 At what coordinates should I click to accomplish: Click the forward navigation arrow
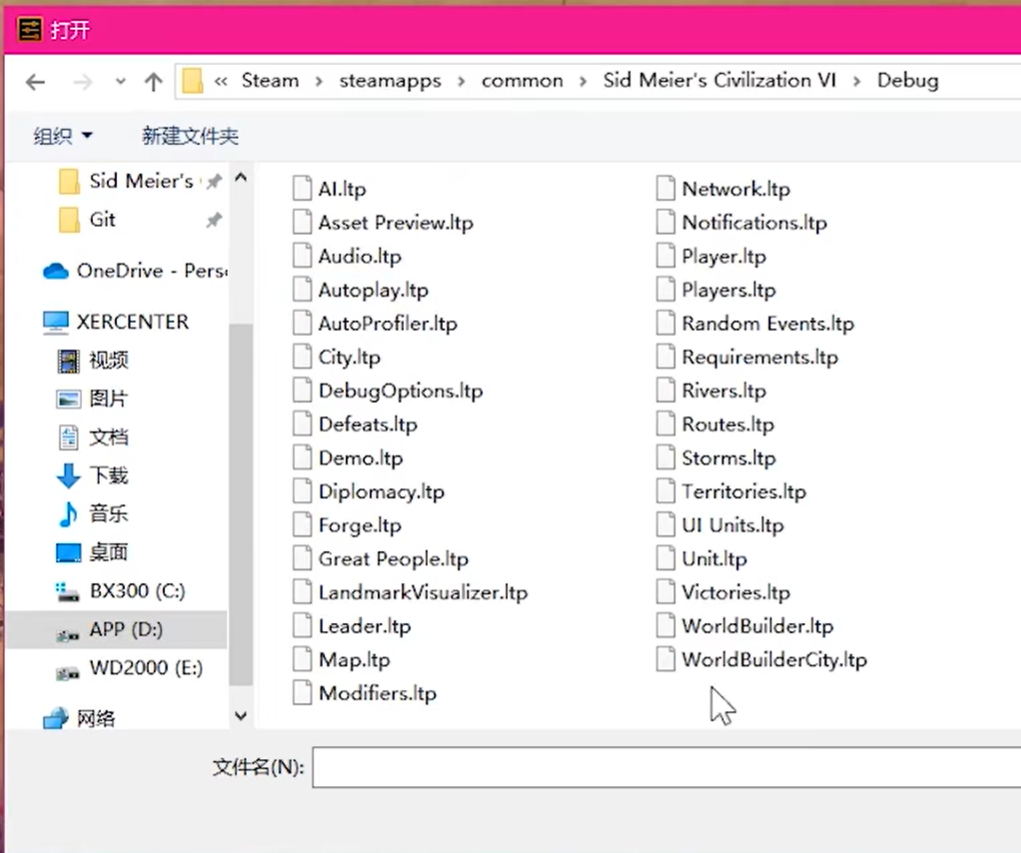(x=83, y=82)
